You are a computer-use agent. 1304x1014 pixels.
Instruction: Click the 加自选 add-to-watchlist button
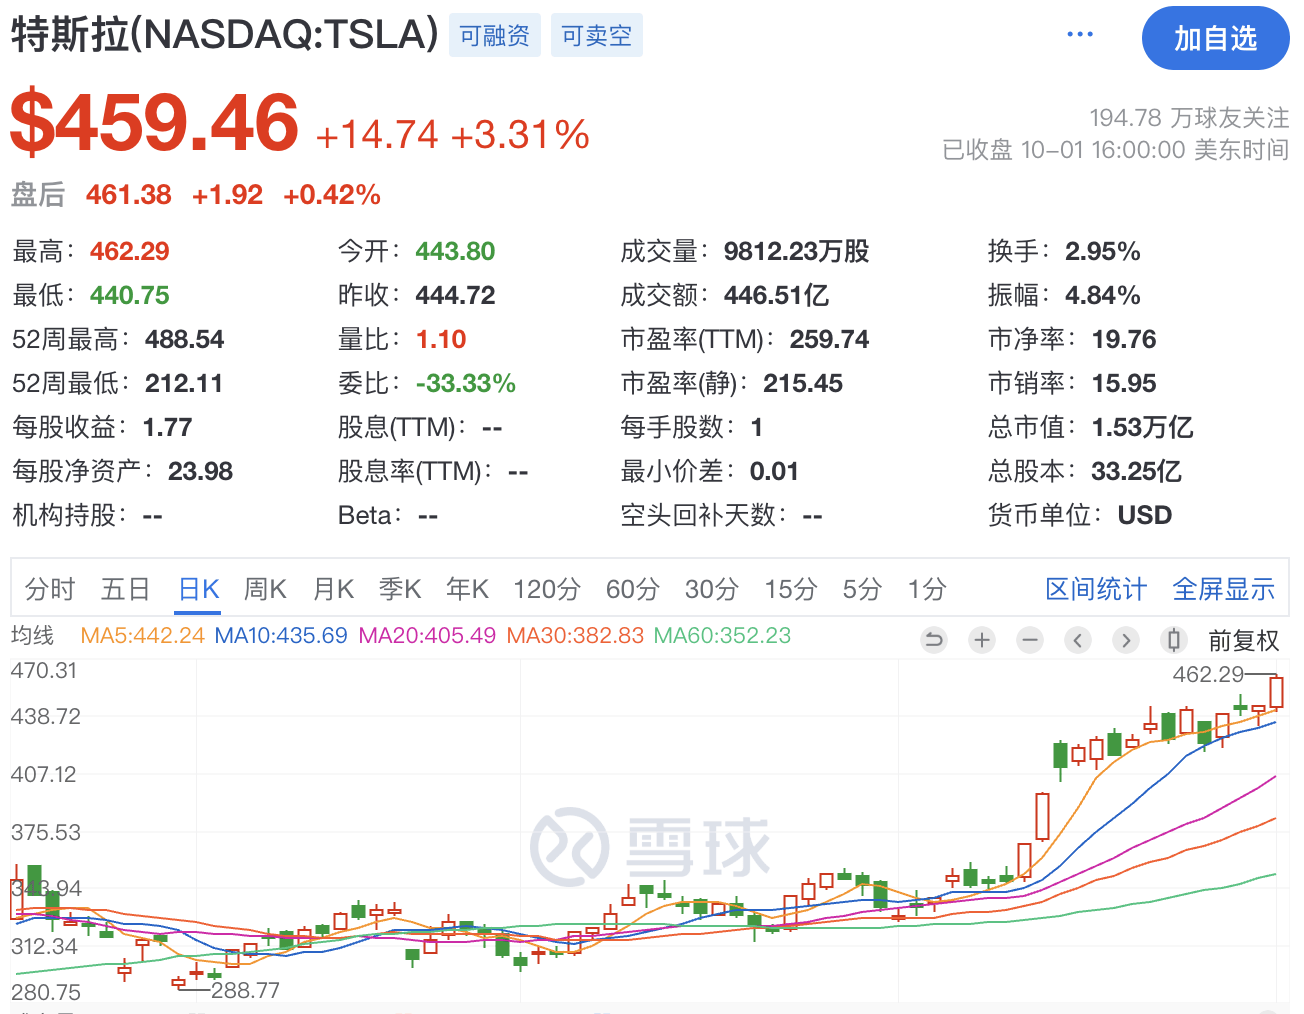pyautogui.click(x=1215, y=37)
